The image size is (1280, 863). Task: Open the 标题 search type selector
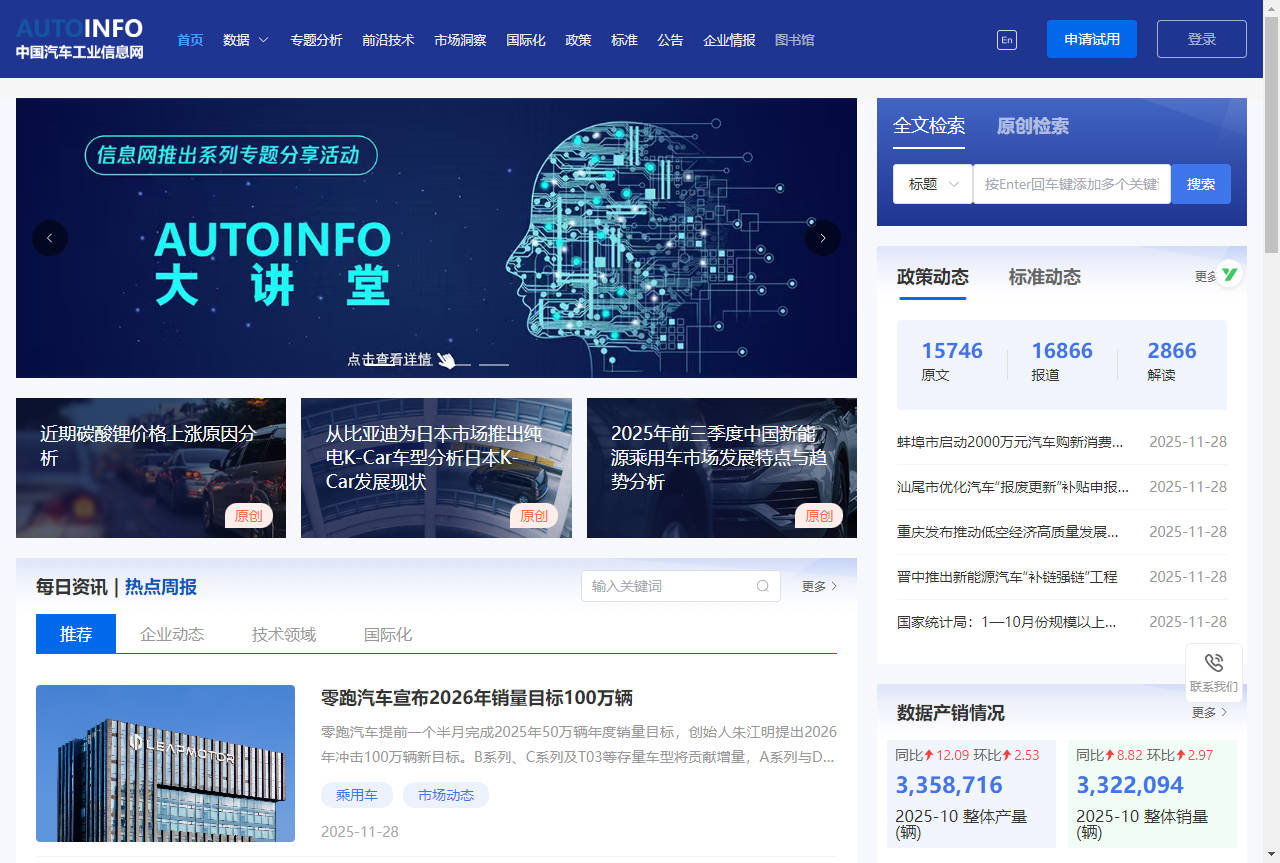[x=932, y=184]
